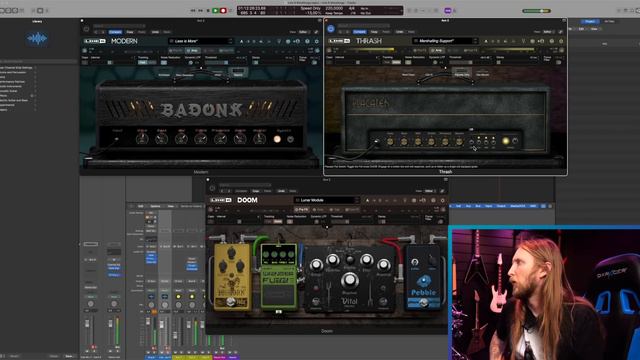Click Undo in the Modern plugin header
The width and height of the screenshot is (640, 360).
pos(155,32)
